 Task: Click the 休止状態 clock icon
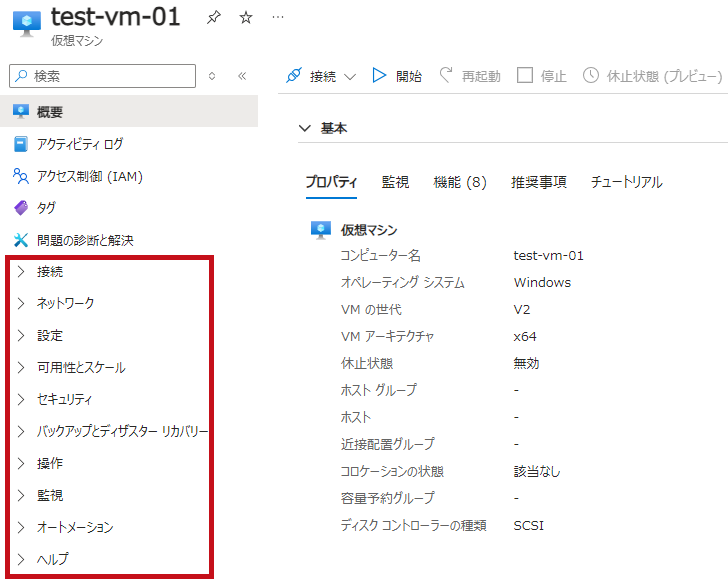[591, 75]
